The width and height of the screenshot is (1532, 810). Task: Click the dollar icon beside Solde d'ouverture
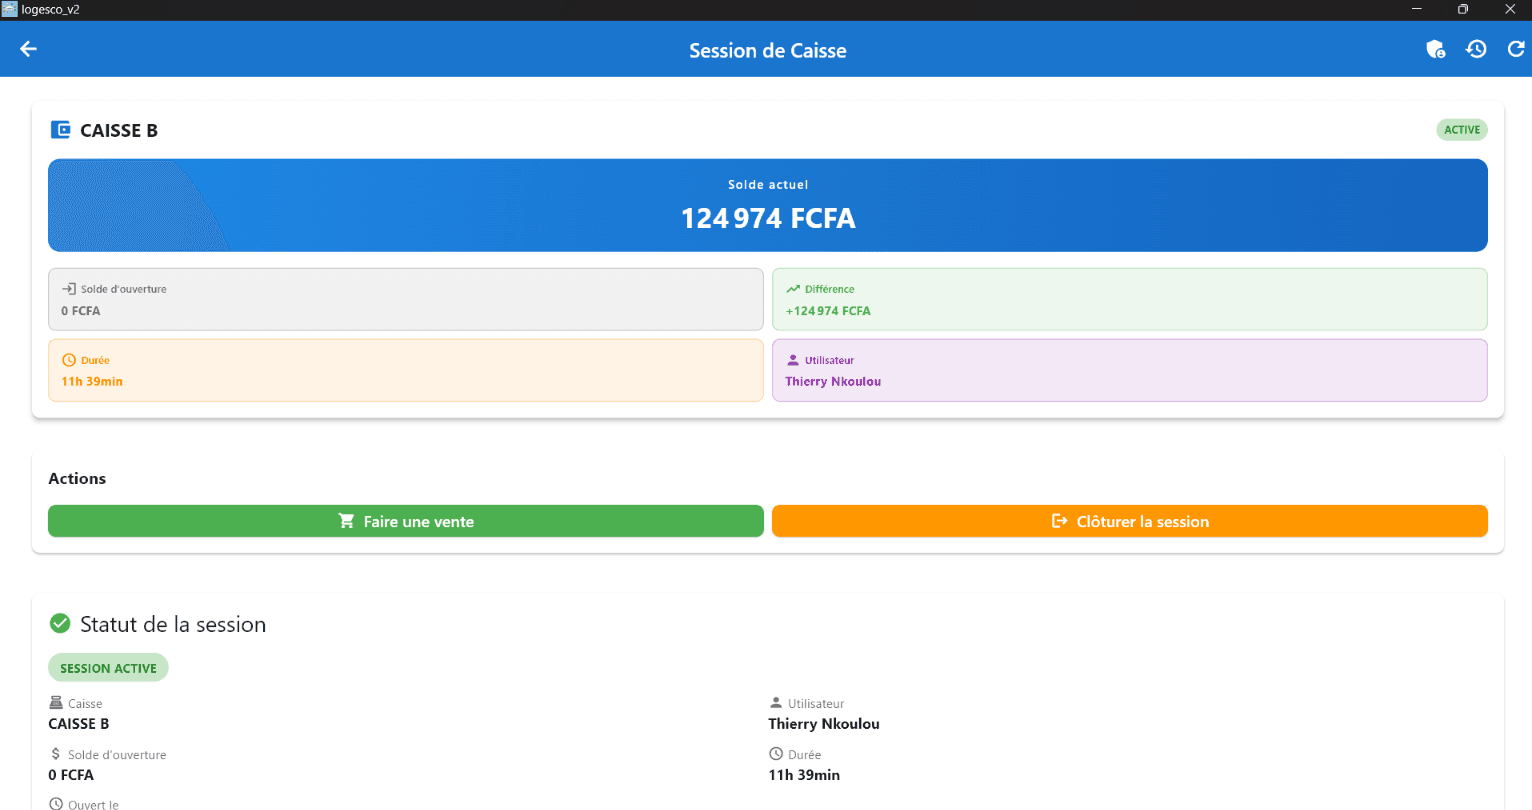point(56,754)
